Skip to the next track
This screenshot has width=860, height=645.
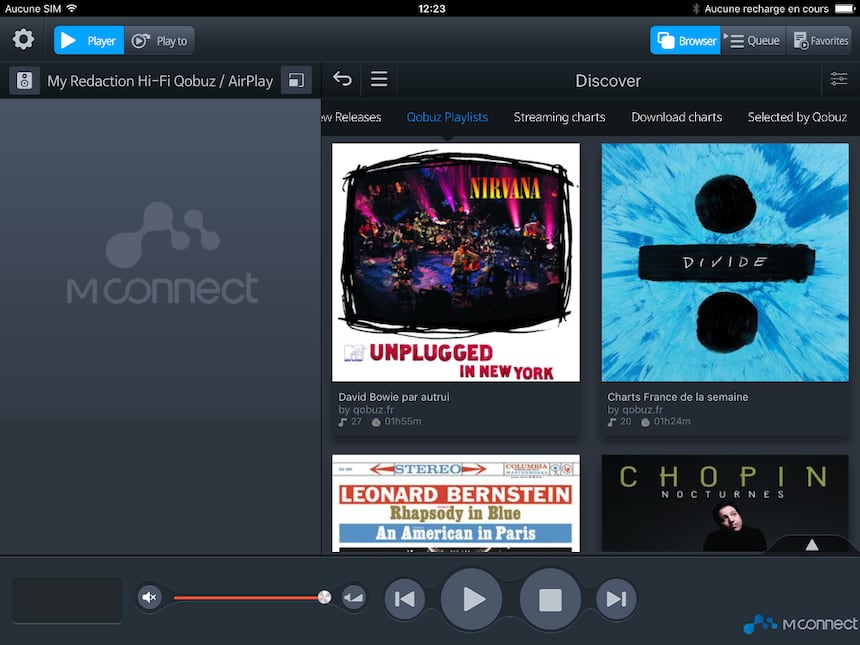click(616, 598)
